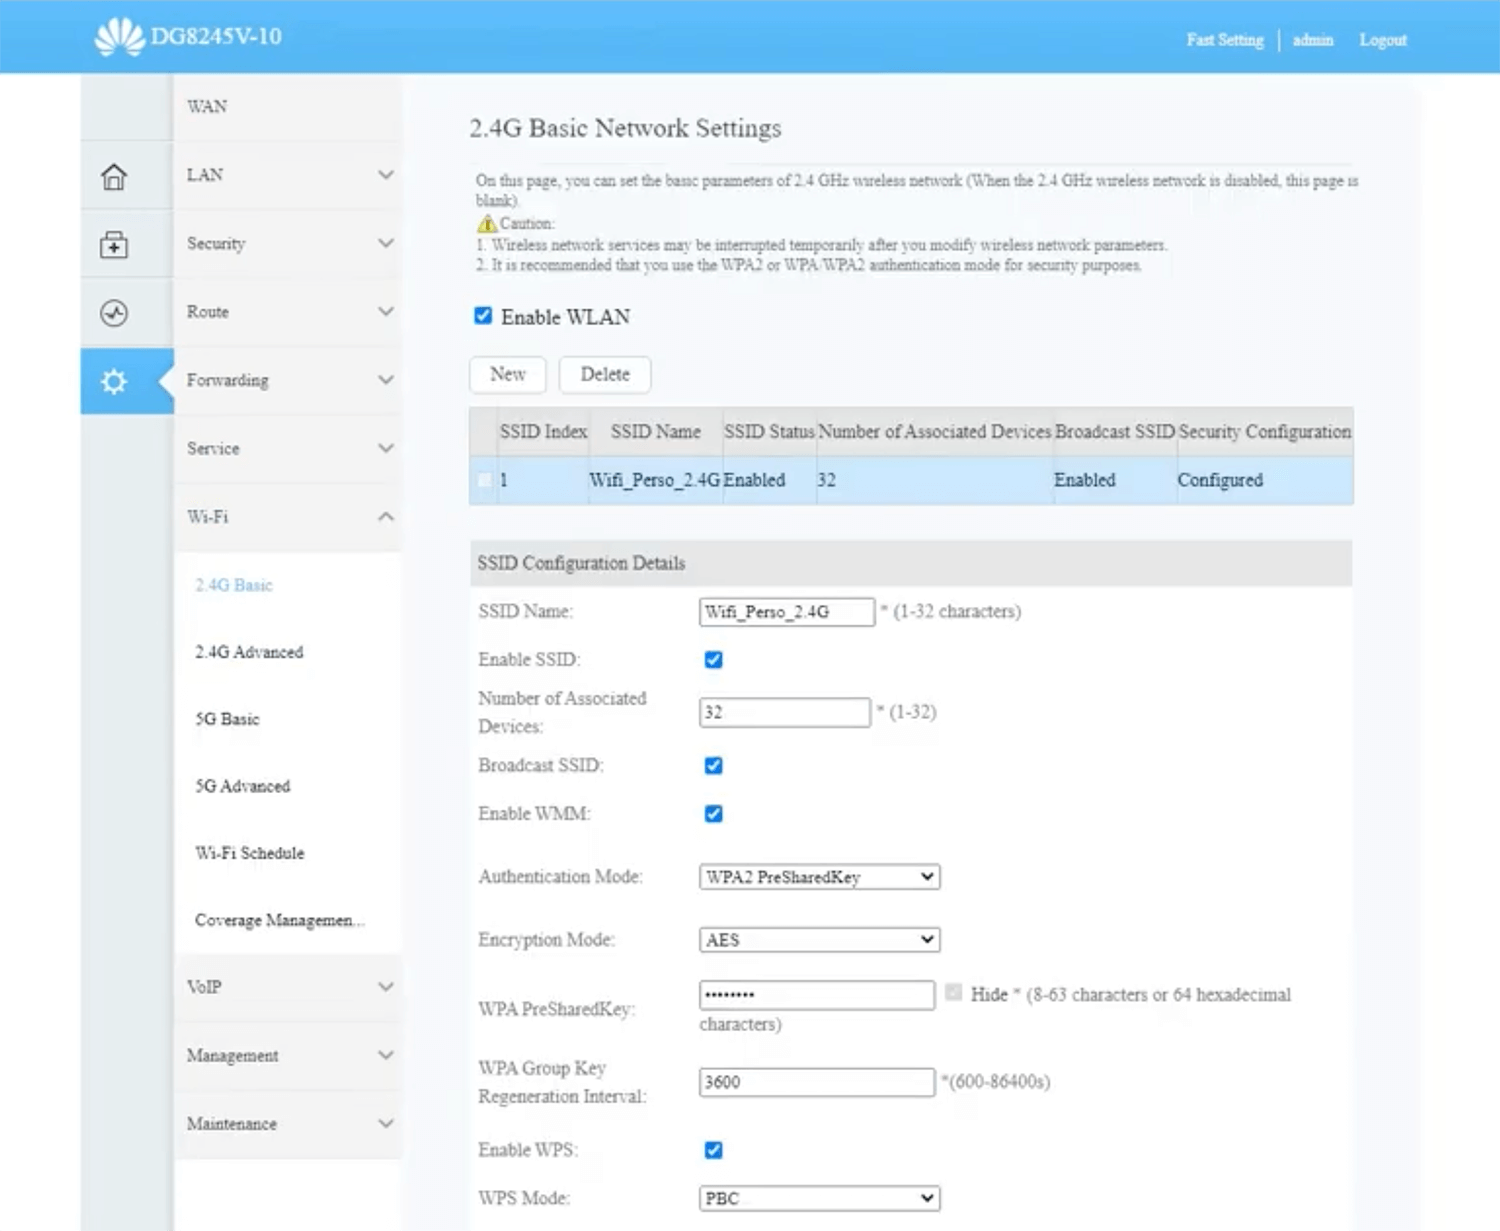The width and height of the screenshot is (1500, 1231).
Task: Open the system status monitor icon
Action: (x=114, y=313)
